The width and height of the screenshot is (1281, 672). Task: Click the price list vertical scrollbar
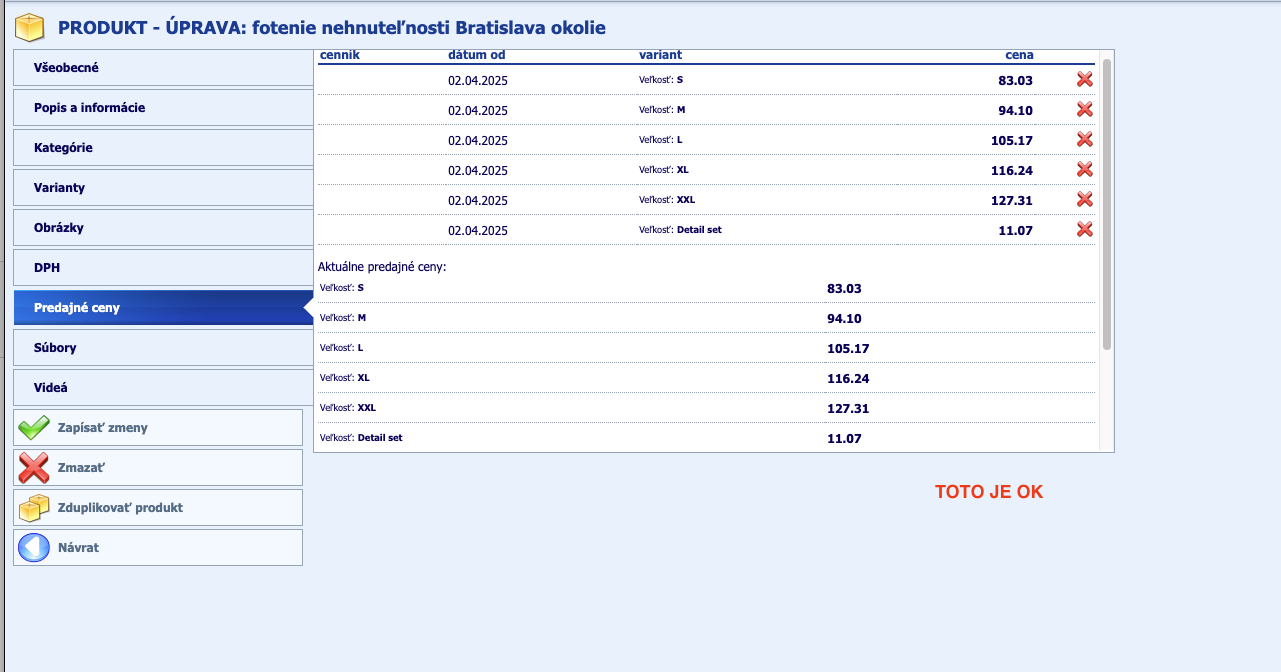(x=1106, y=200)
